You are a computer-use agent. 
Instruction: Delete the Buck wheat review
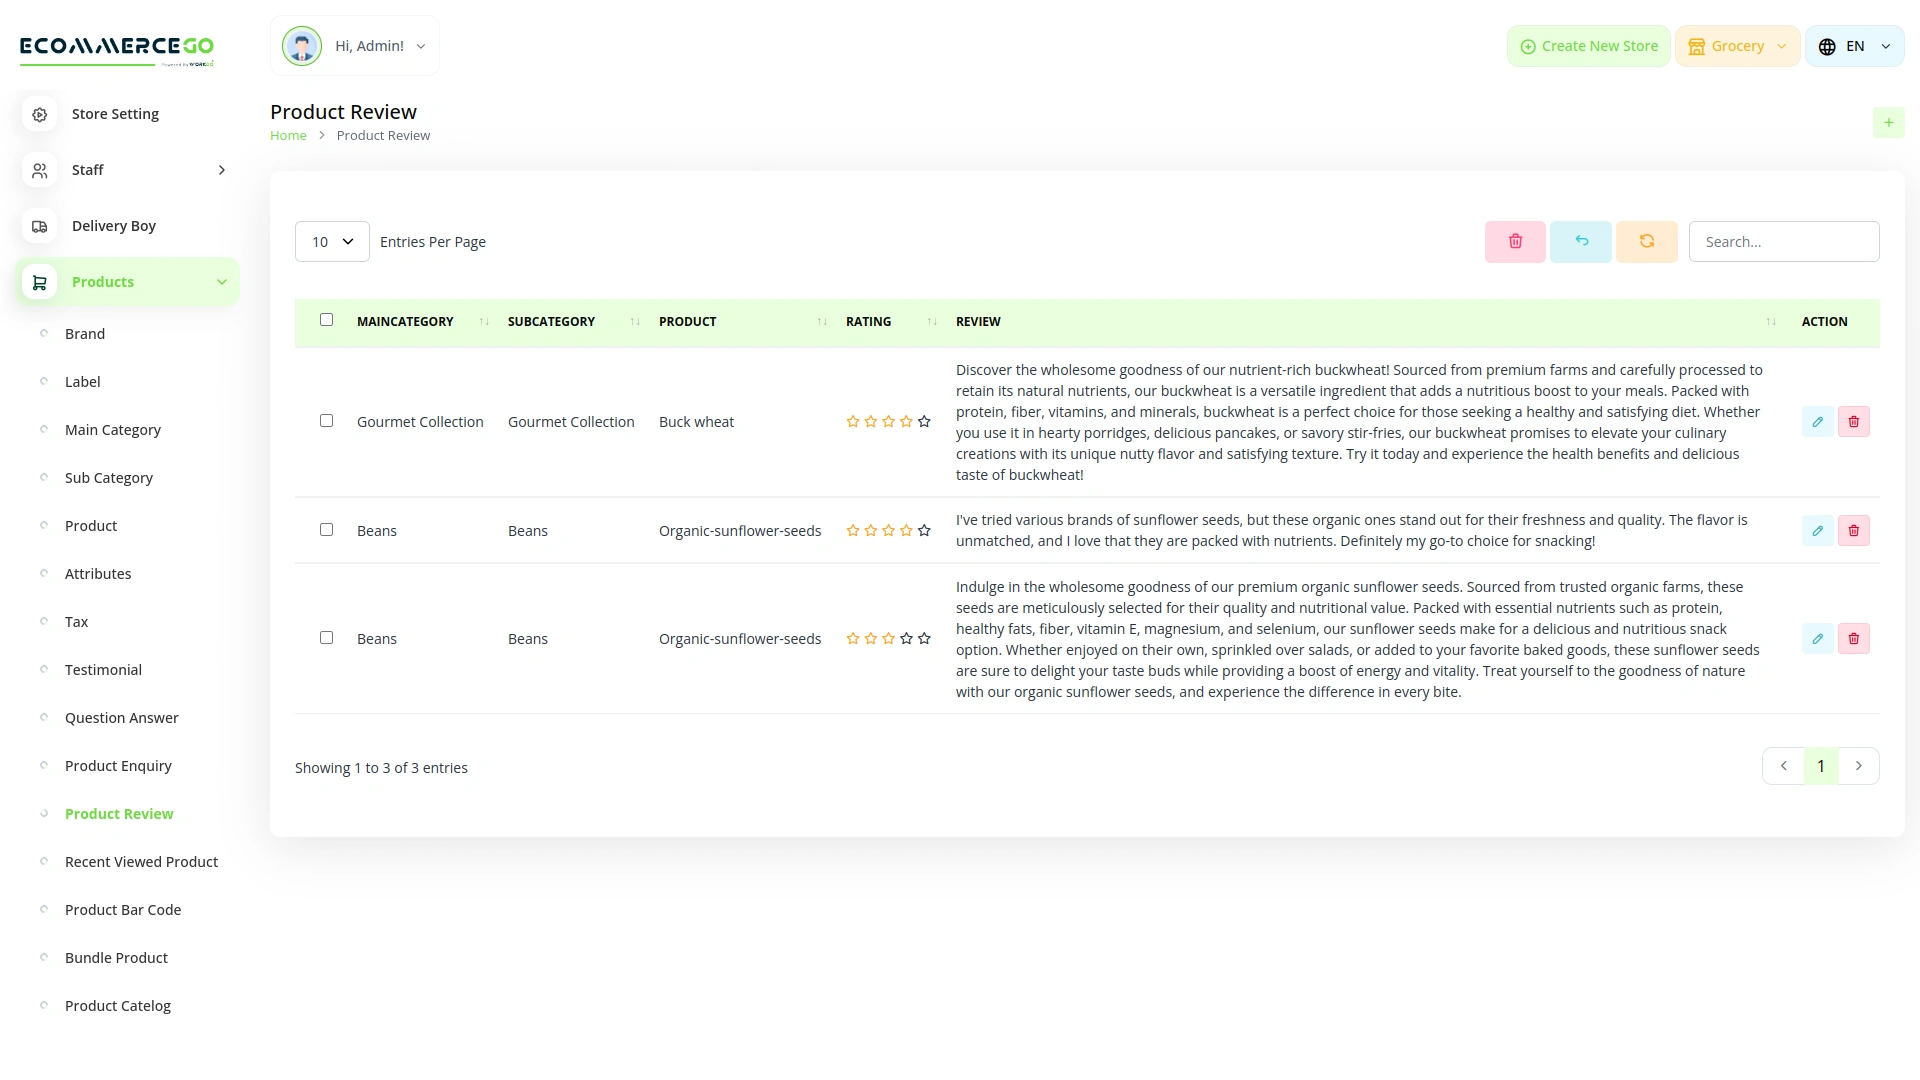1853,422
